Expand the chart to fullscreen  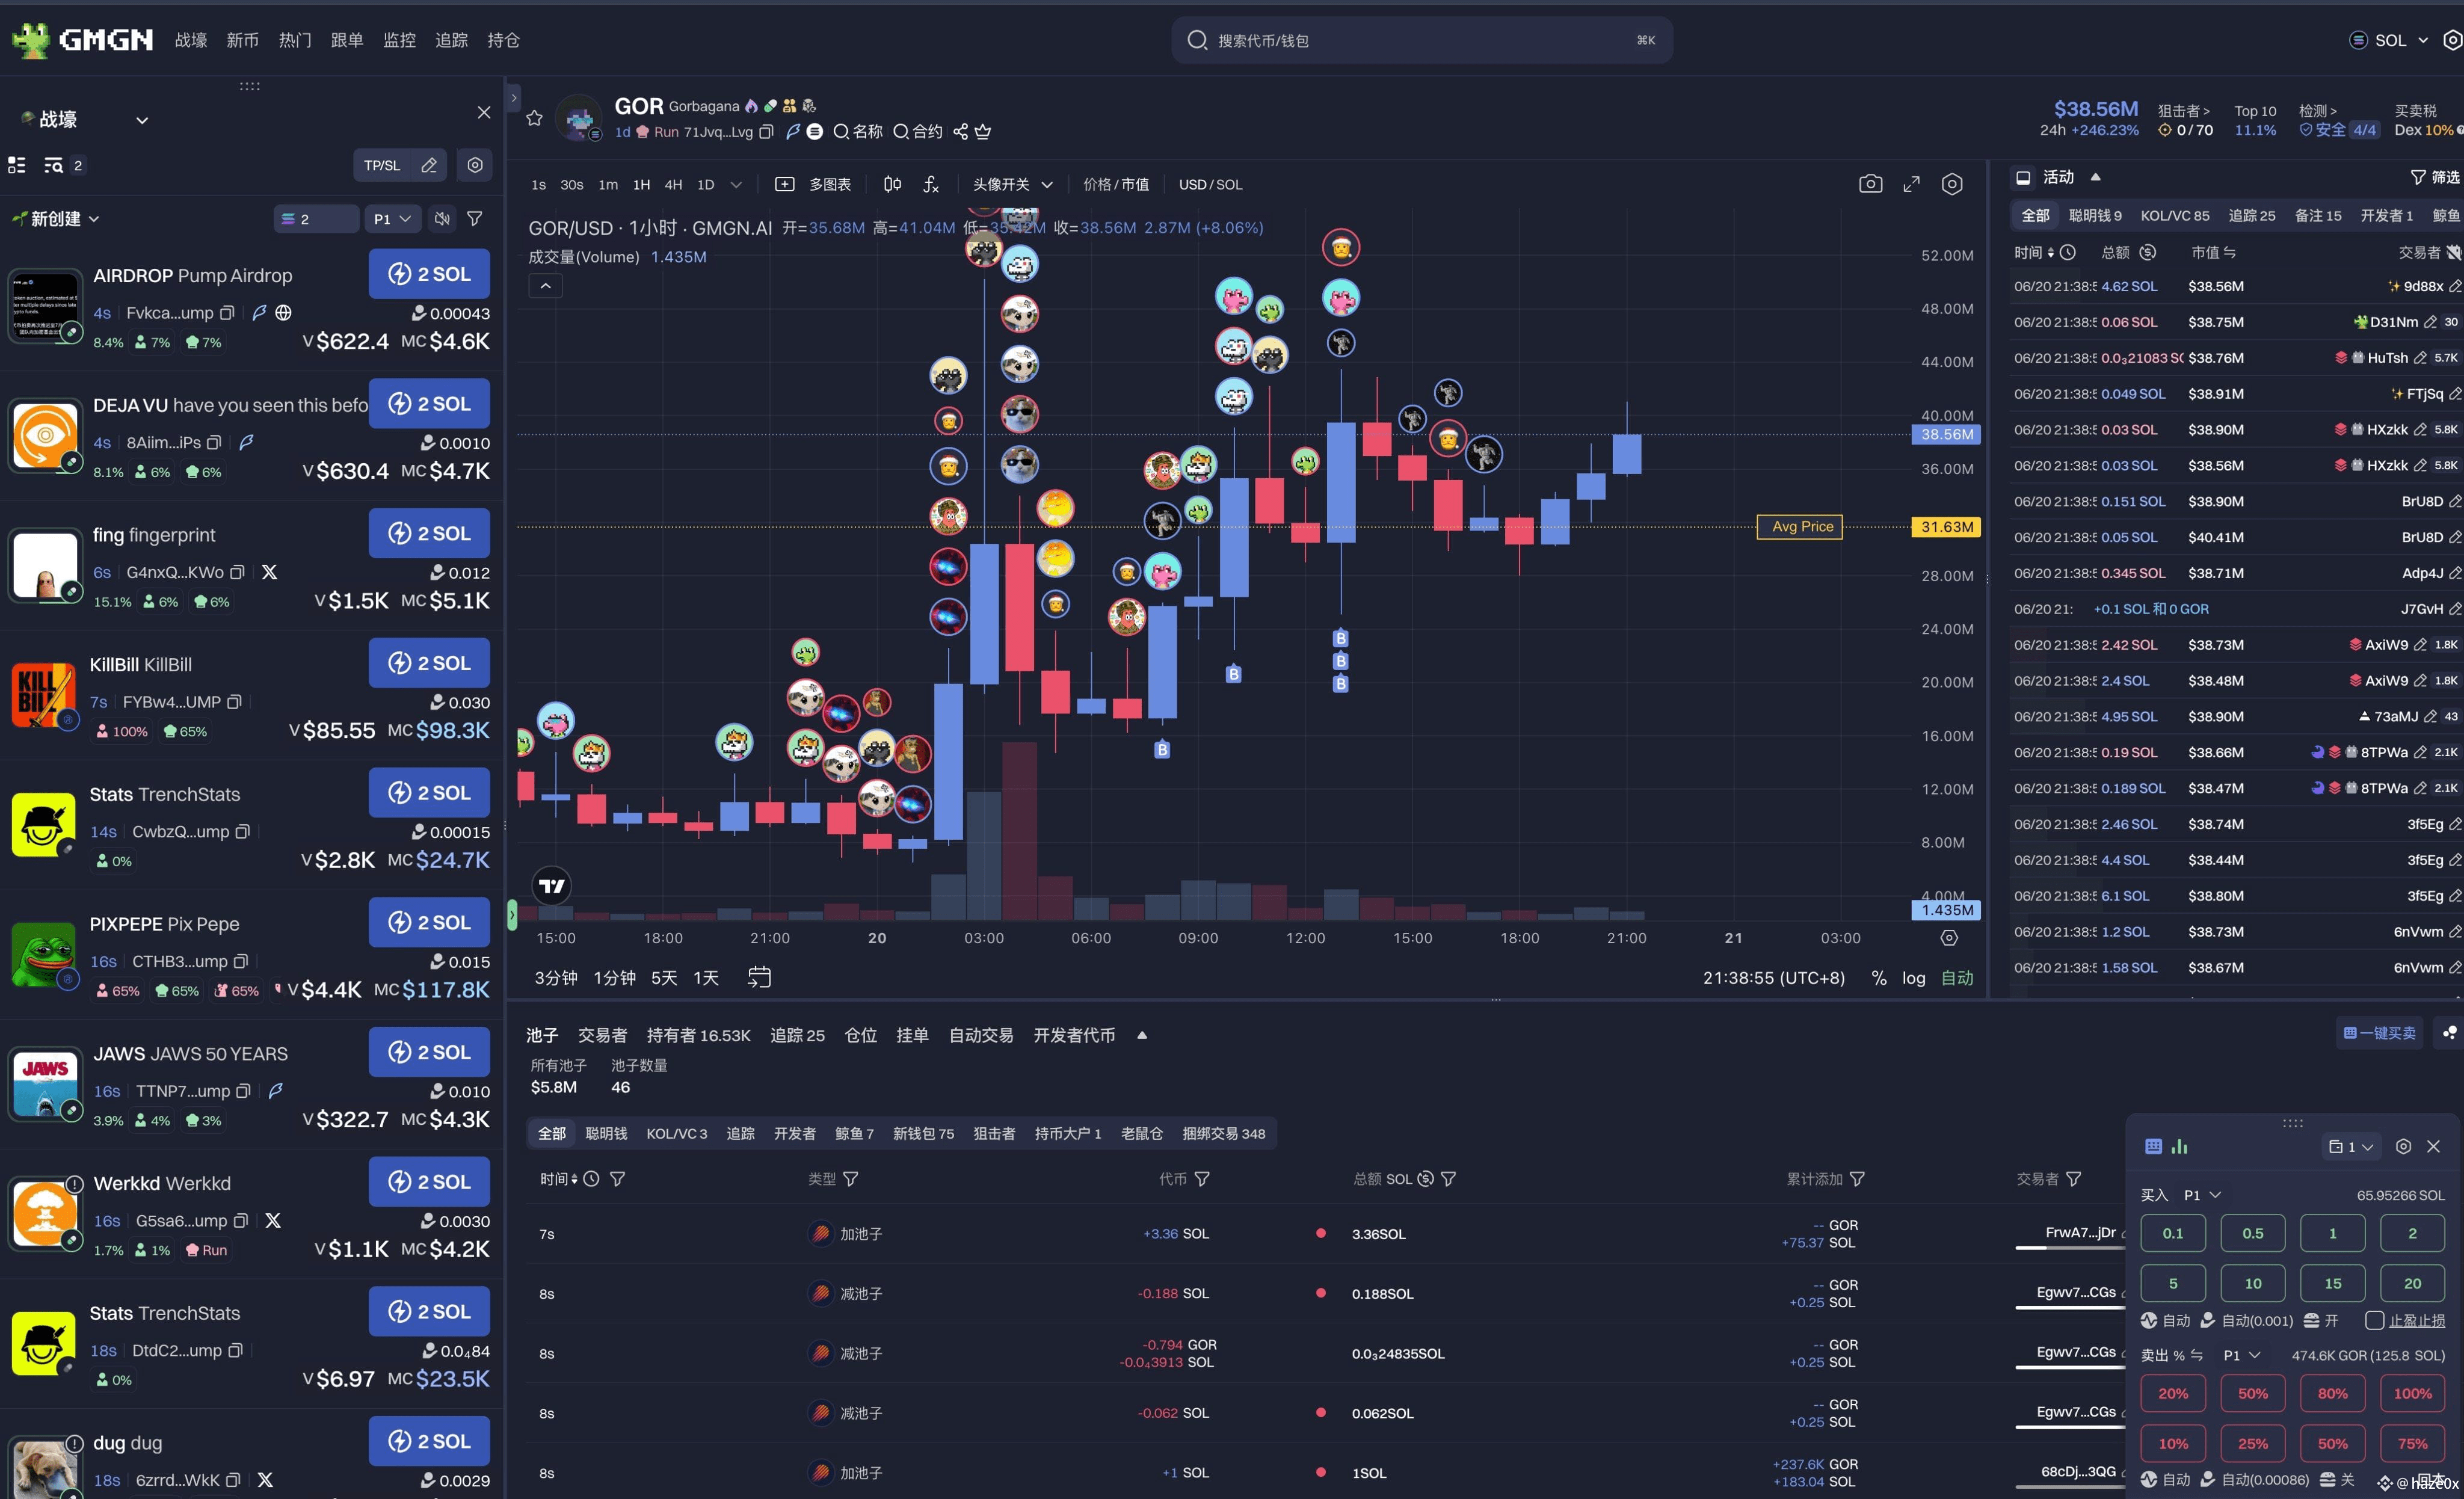1911,184
